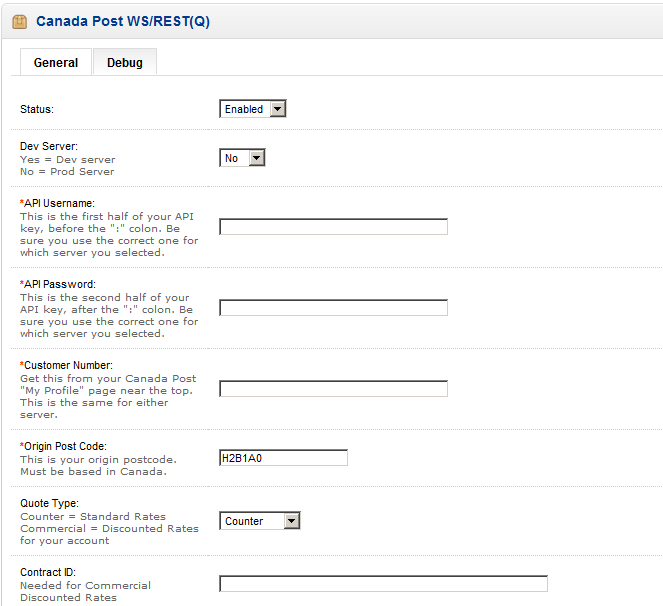Click the Contract ID: label

pyautogui.click(x=48, y=572)
